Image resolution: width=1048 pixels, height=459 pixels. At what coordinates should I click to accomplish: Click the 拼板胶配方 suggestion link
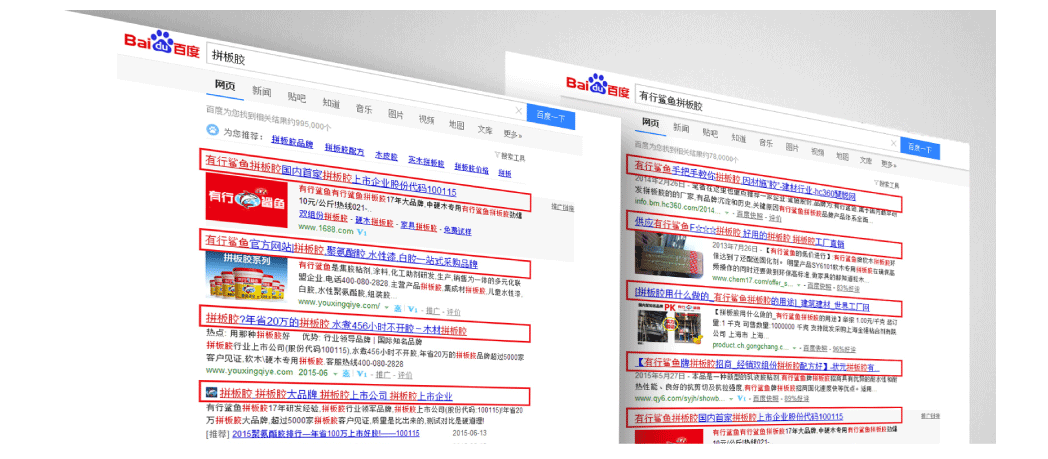click(345, 150)
